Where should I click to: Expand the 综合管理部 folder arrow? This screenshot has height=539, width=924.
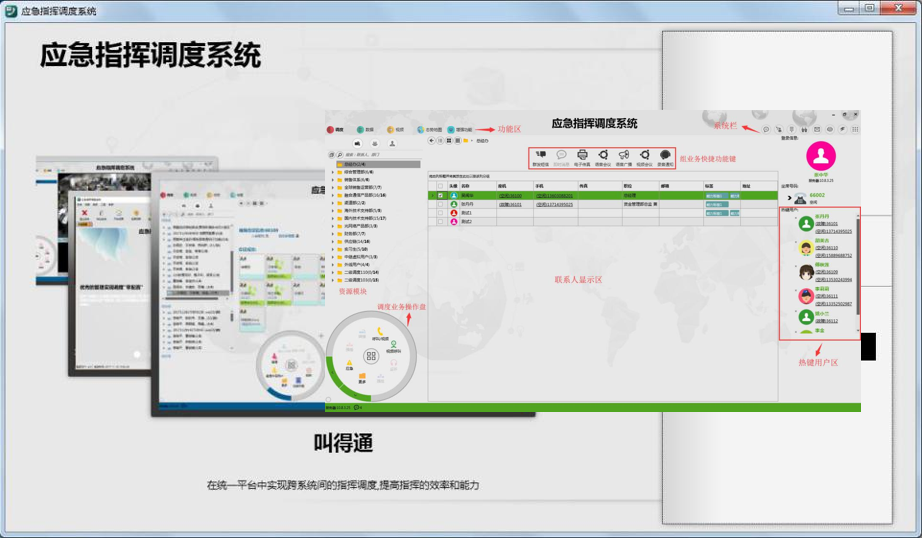(332, 172)
